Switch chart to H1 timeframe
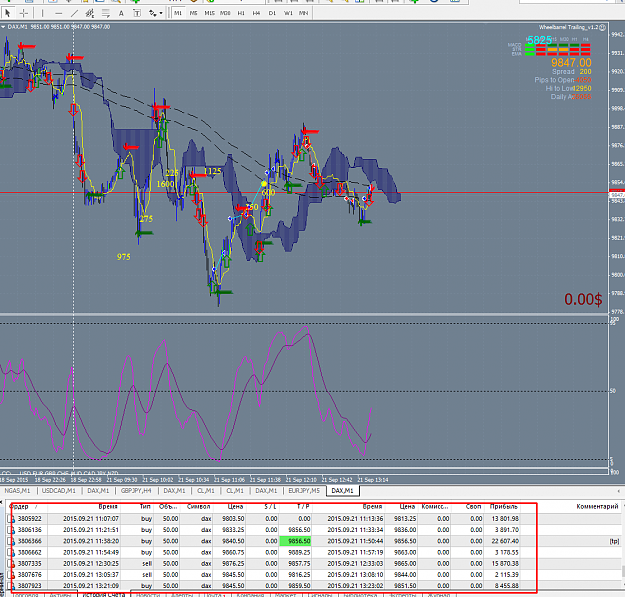The height and width of the screenshot is (597, 625). [241, 13]
